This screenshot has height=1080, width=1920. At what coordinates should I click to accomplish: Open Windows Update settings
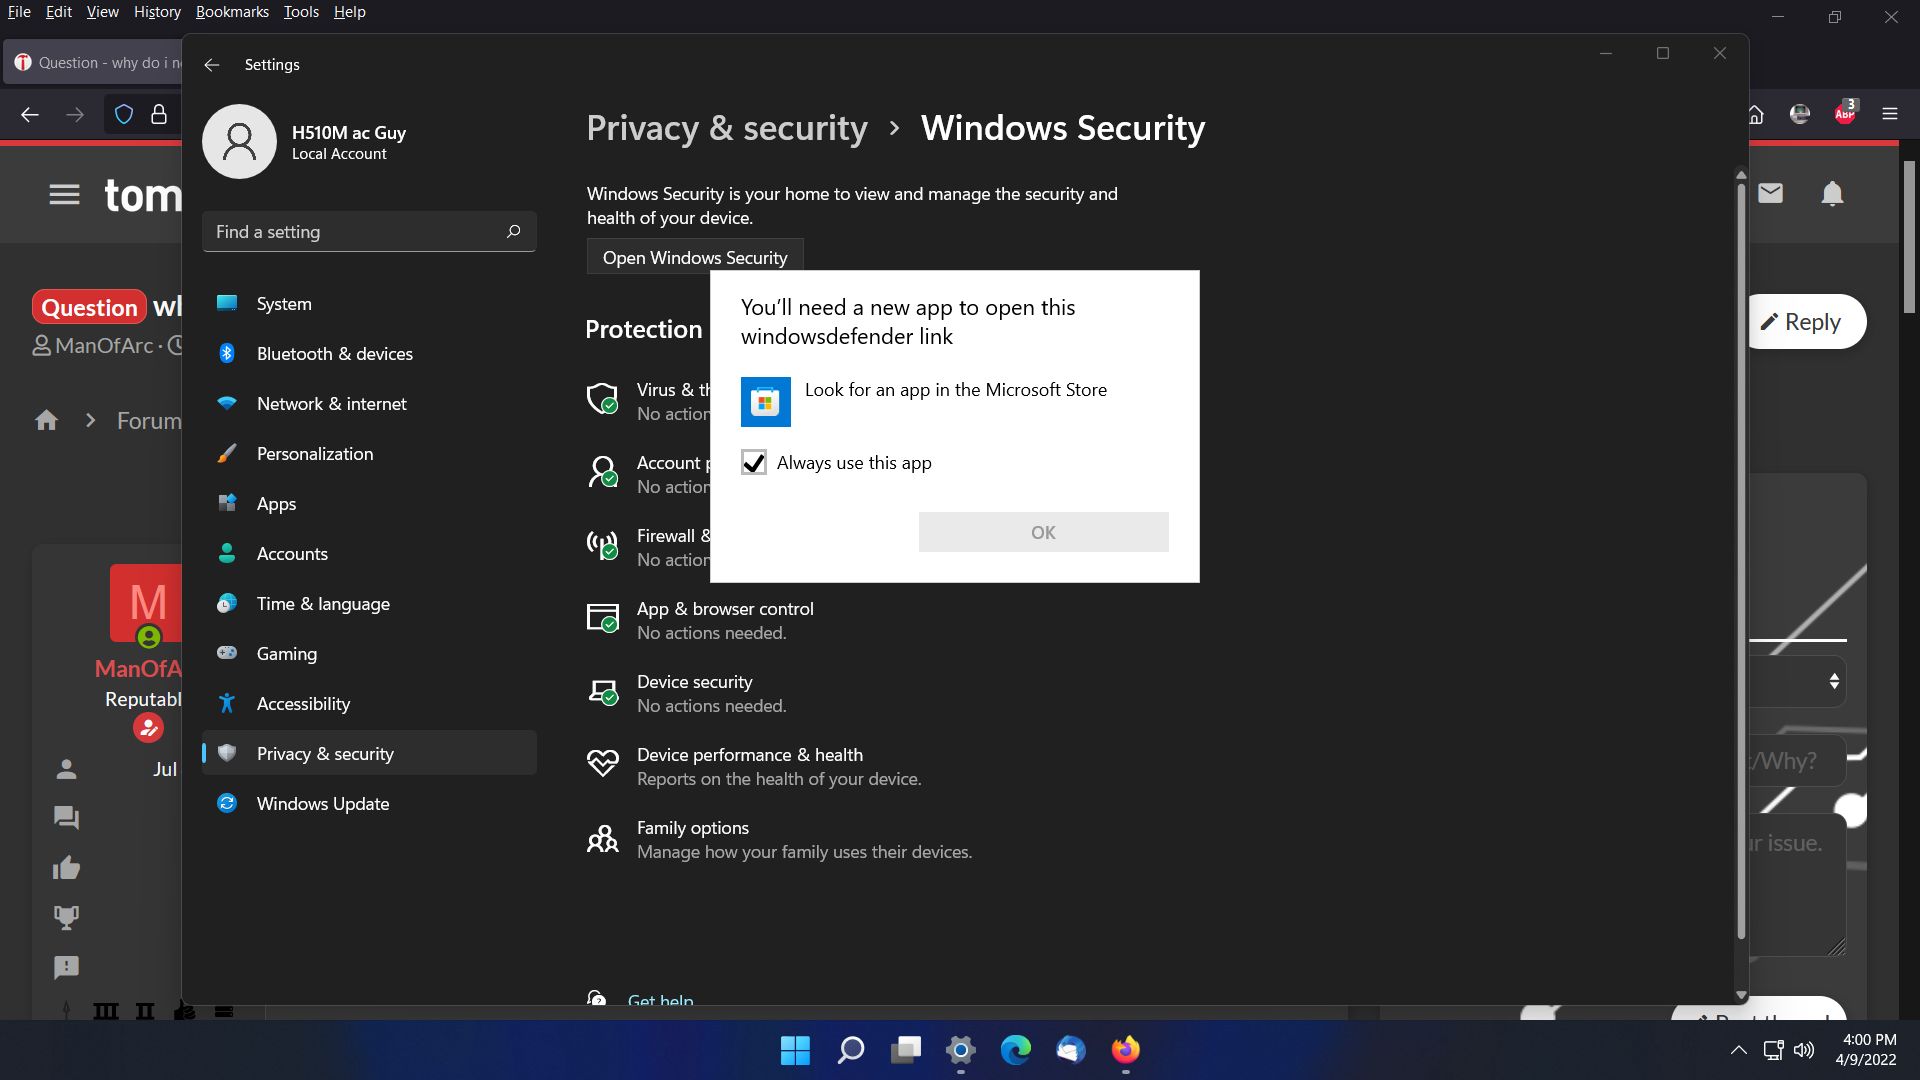point(369,803)
